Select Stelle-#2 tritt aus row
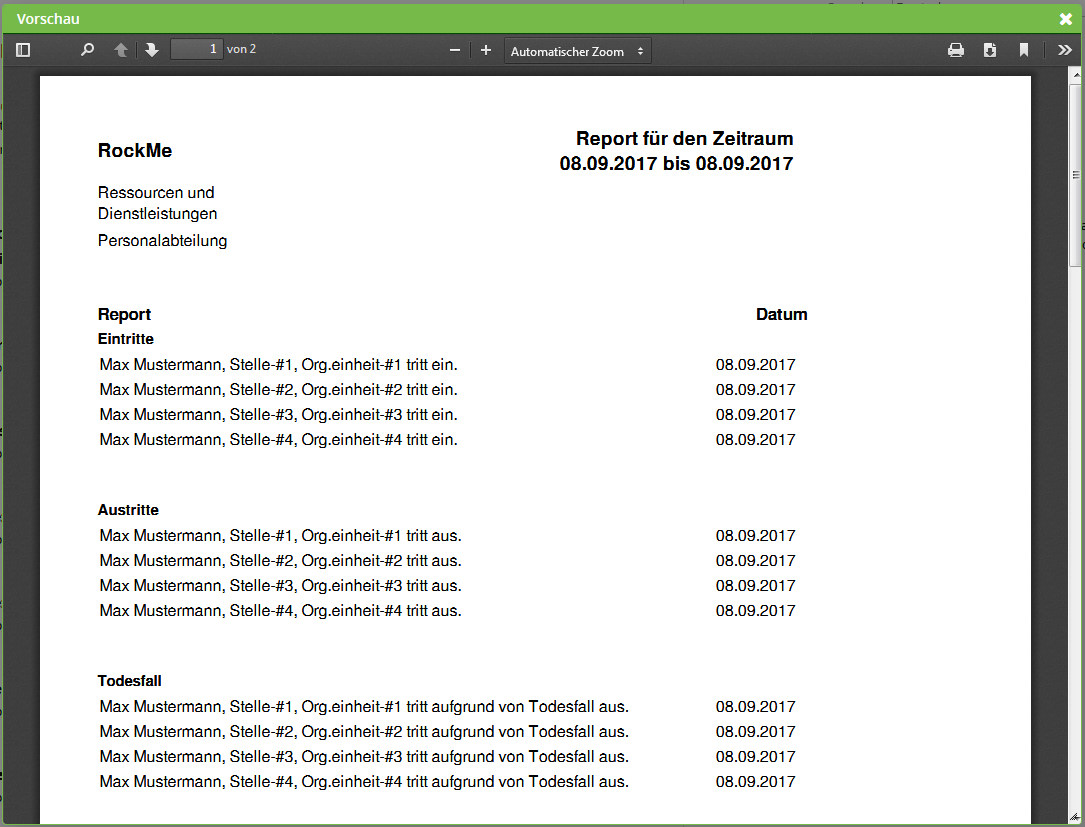Image resolution: width=1085 pixels, height=827 pixels. pos(447,561)
